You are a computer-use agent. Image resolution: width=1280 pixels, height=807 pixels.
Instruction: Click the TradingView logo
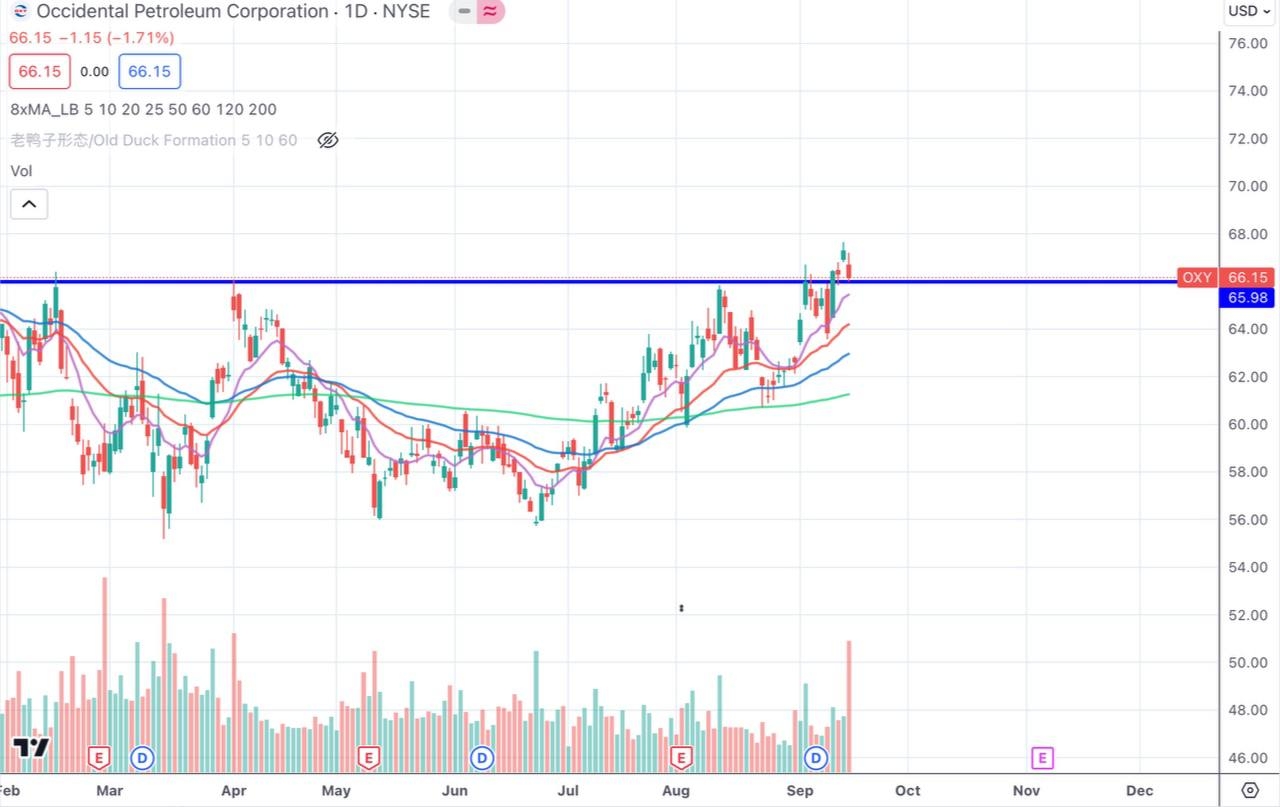click(31, 747)
